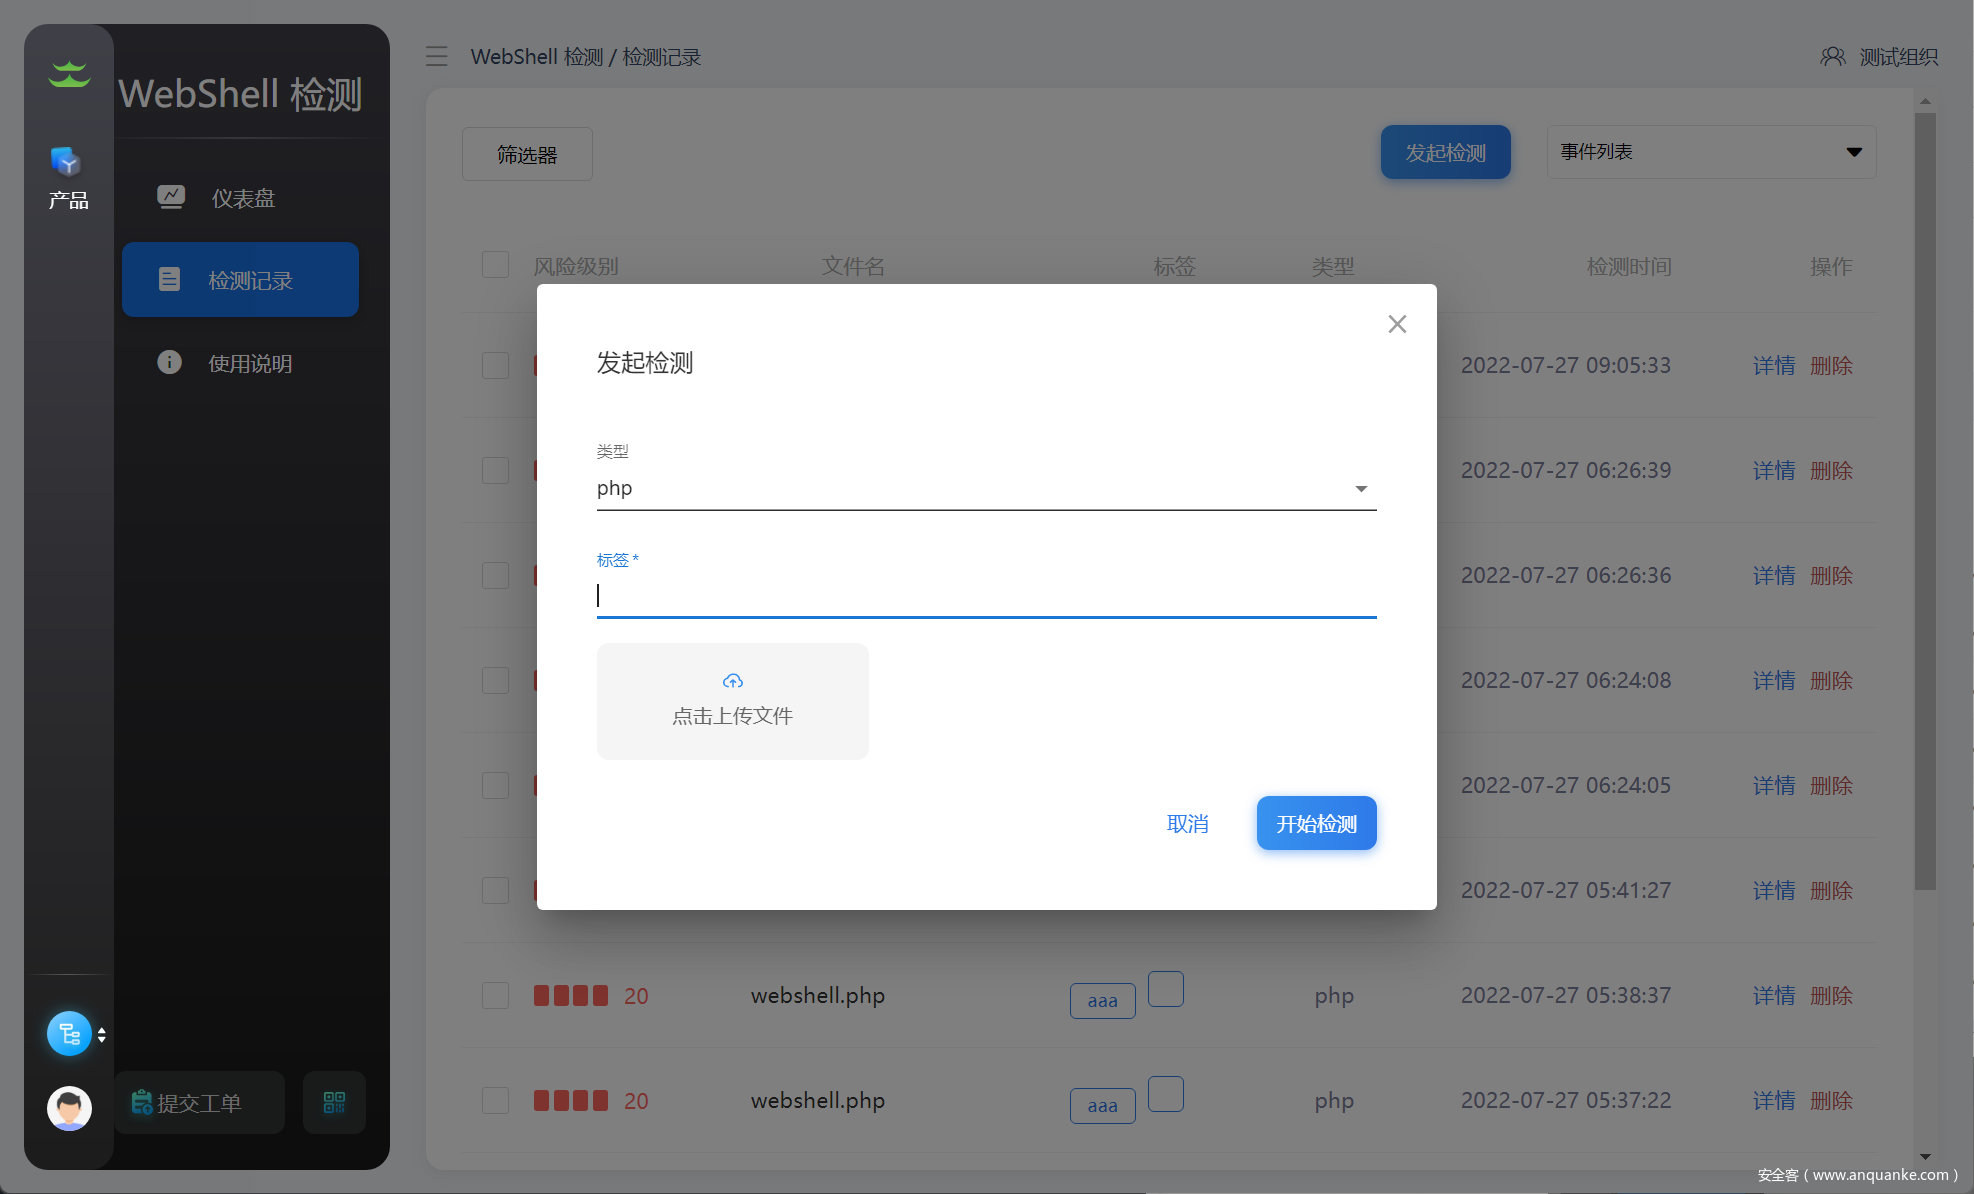Check the row dated 2022-07-27 05:38:37
The image size is (1974, 1194).
[495, 995]
